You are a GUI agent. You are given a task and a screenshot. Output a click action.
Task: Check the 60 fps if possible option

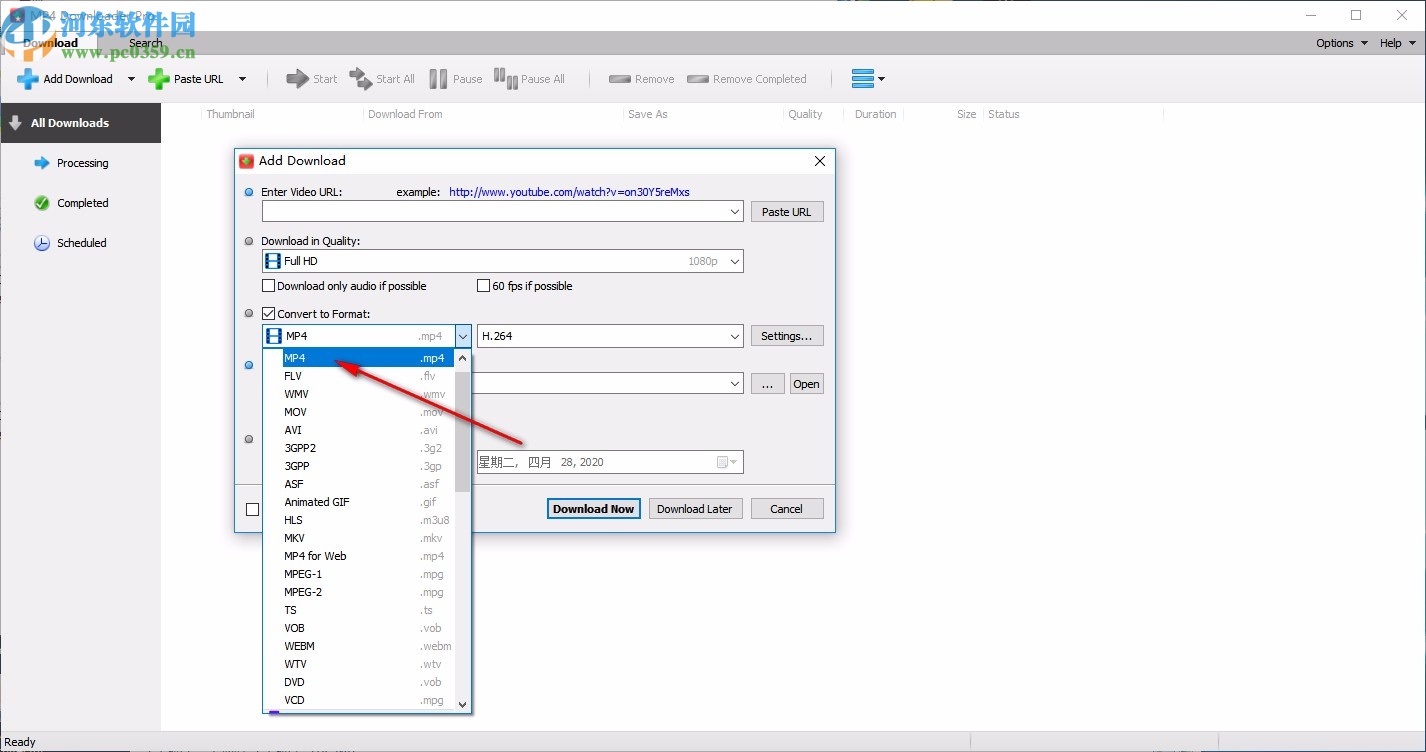(x=483, y=285)
